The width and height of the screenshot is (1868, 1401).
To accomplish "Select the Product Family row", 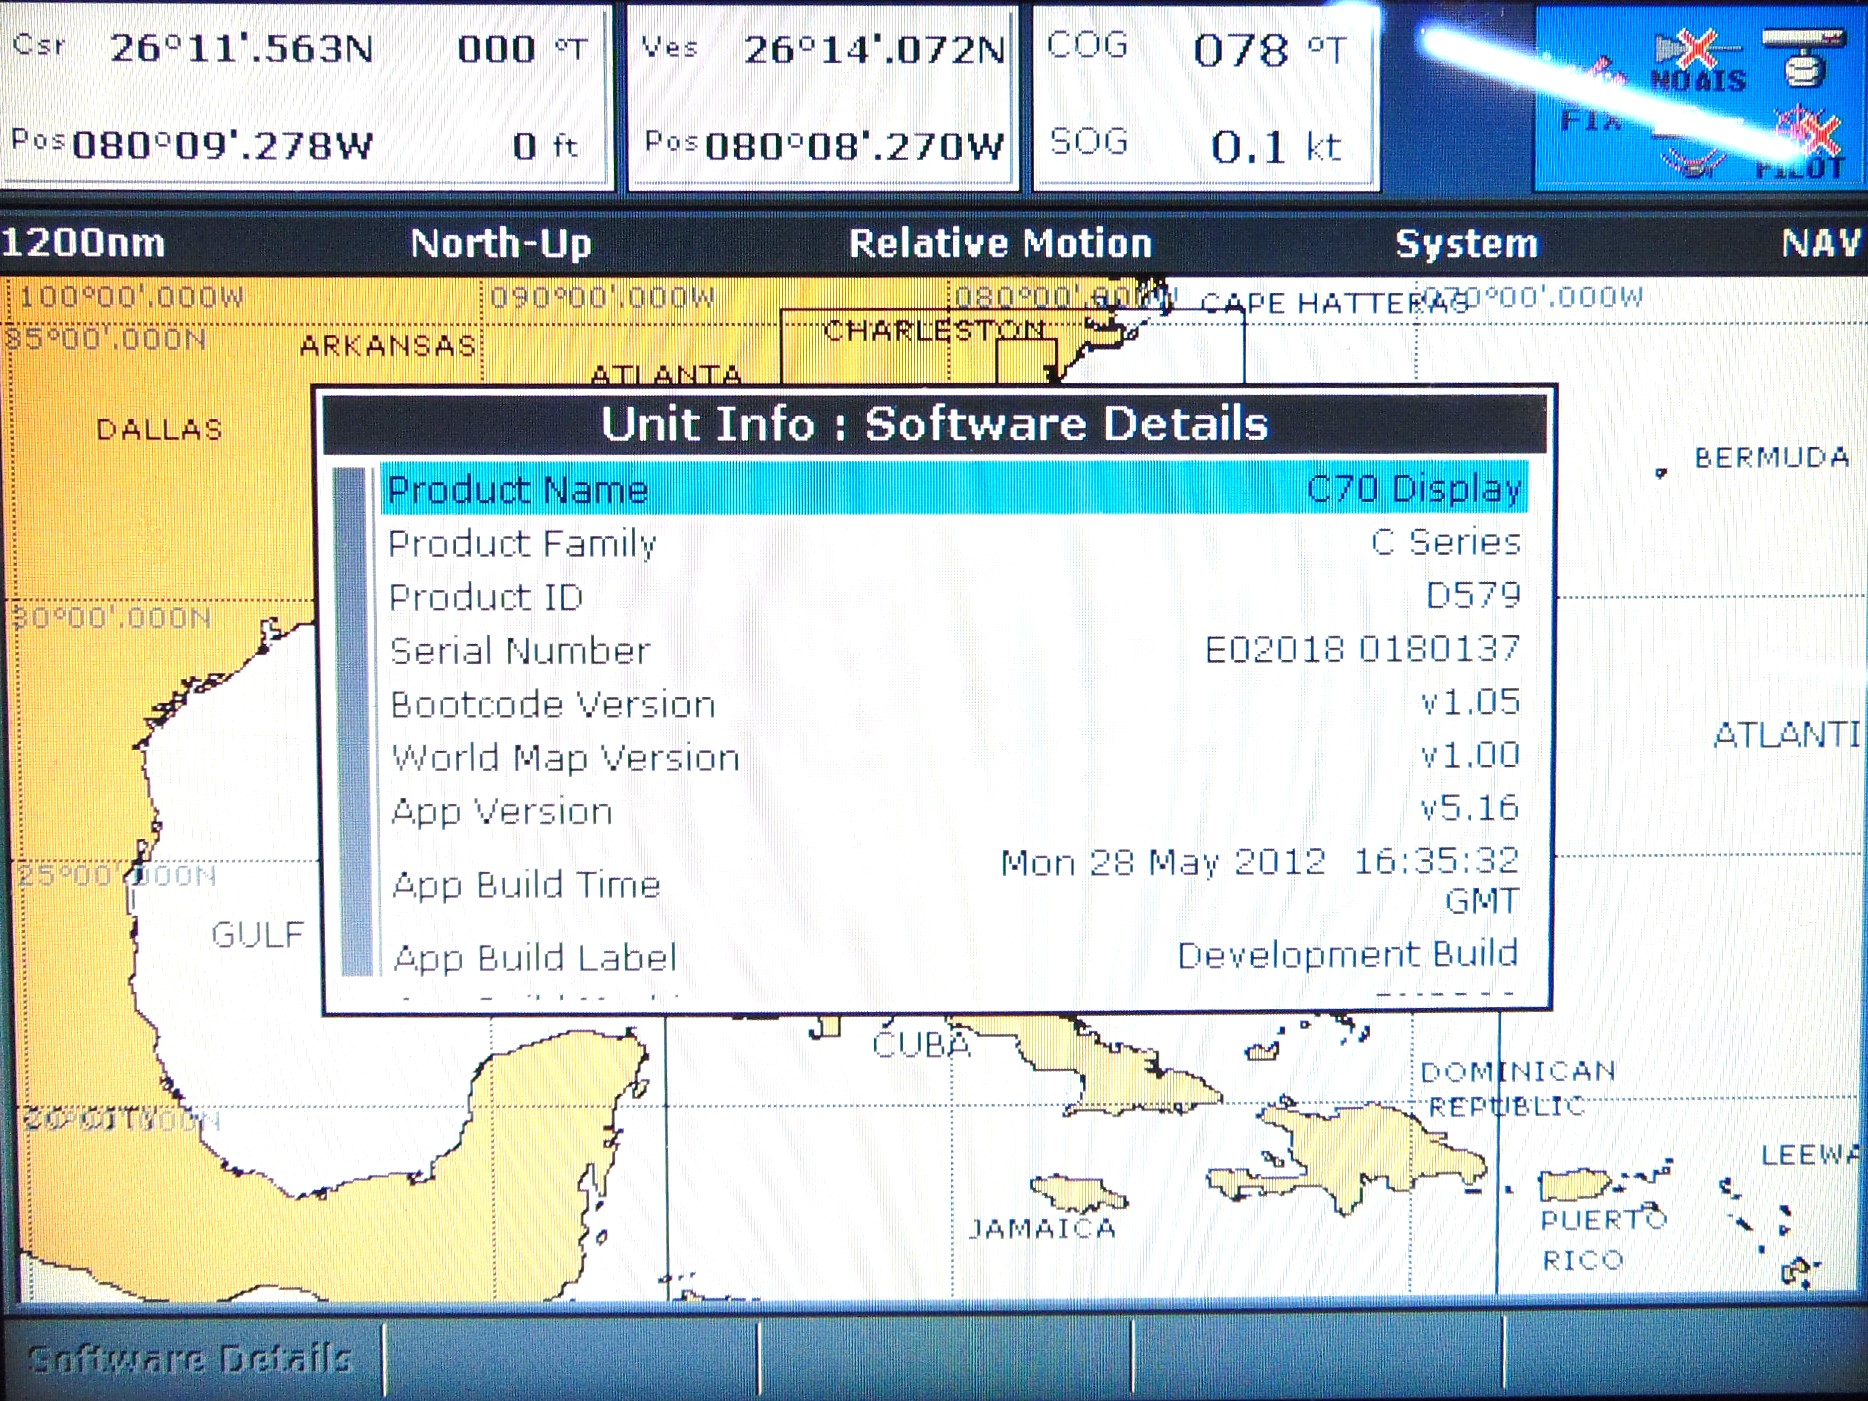I will (954, 543).
